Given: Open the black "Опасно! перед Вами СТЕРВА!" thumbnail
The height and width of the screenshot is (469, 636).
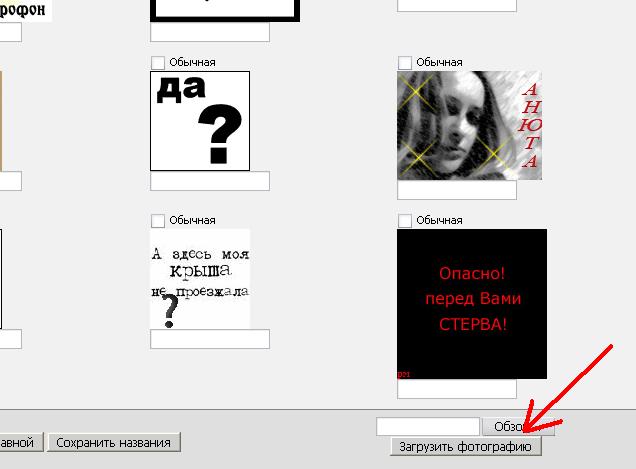Looking at the screenshot, I should click(x=472, y=304).
